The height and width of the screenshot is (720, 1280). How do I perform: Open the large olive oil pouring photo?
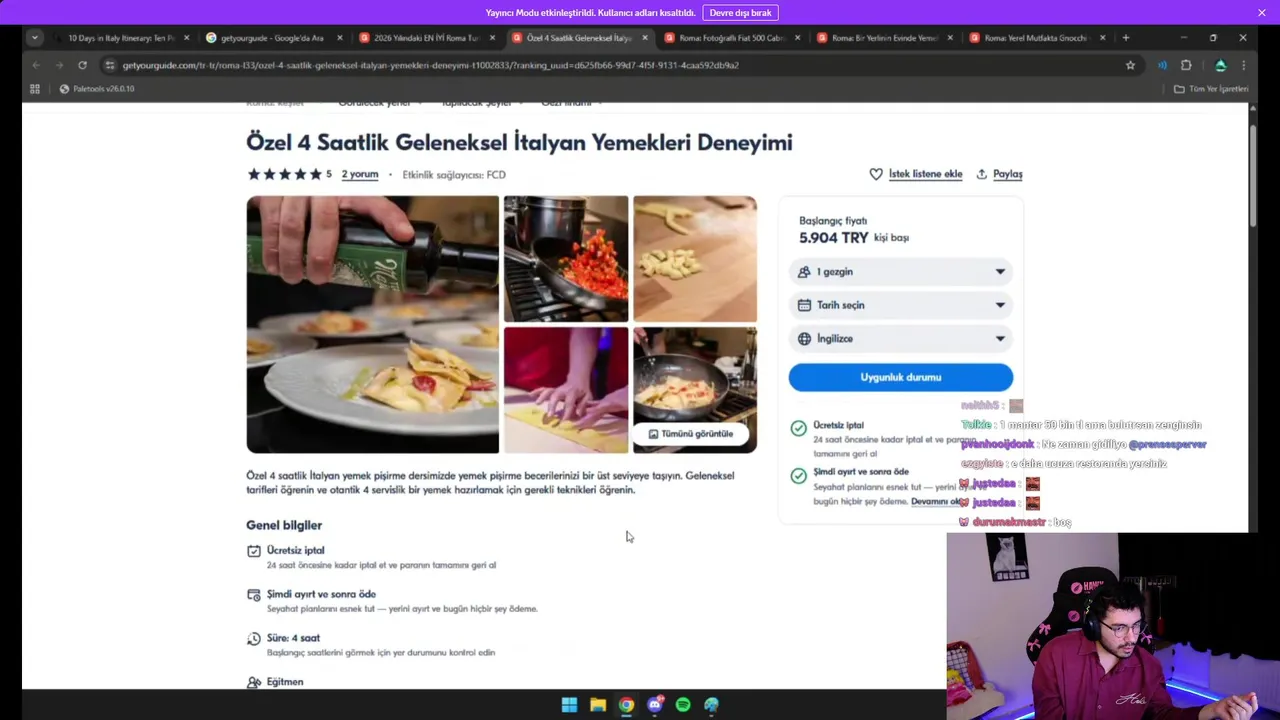coord(373,325)
